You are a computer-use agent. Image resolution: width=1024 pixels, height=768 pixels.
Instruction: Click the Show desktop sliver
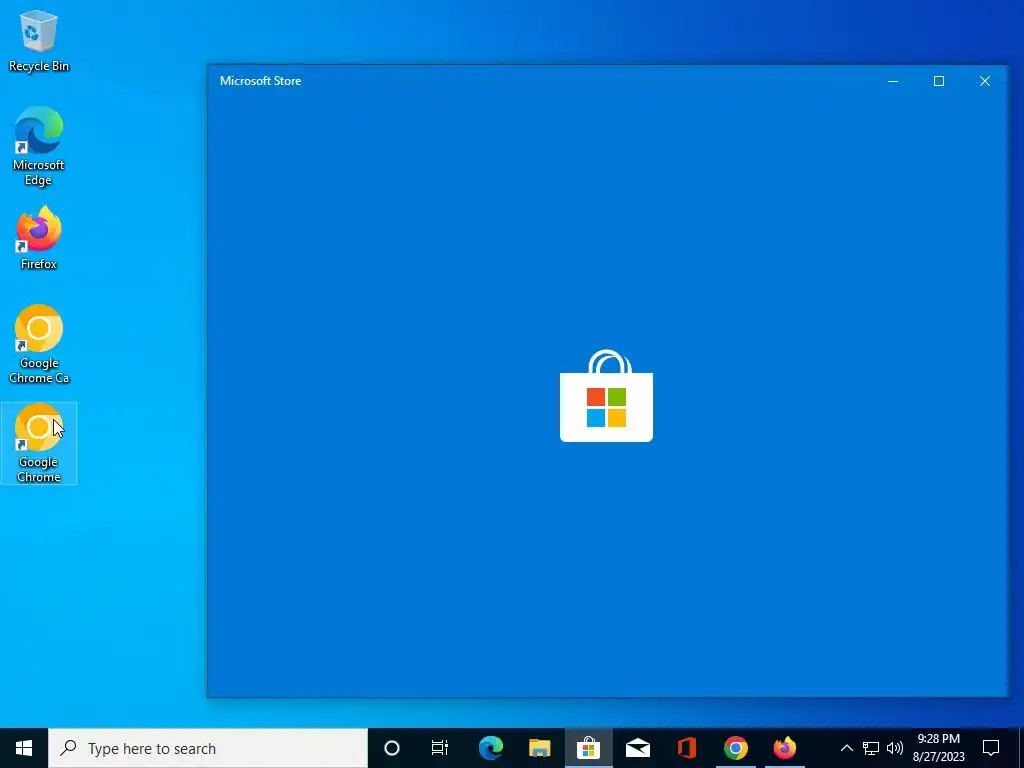tap(1021, 748)
